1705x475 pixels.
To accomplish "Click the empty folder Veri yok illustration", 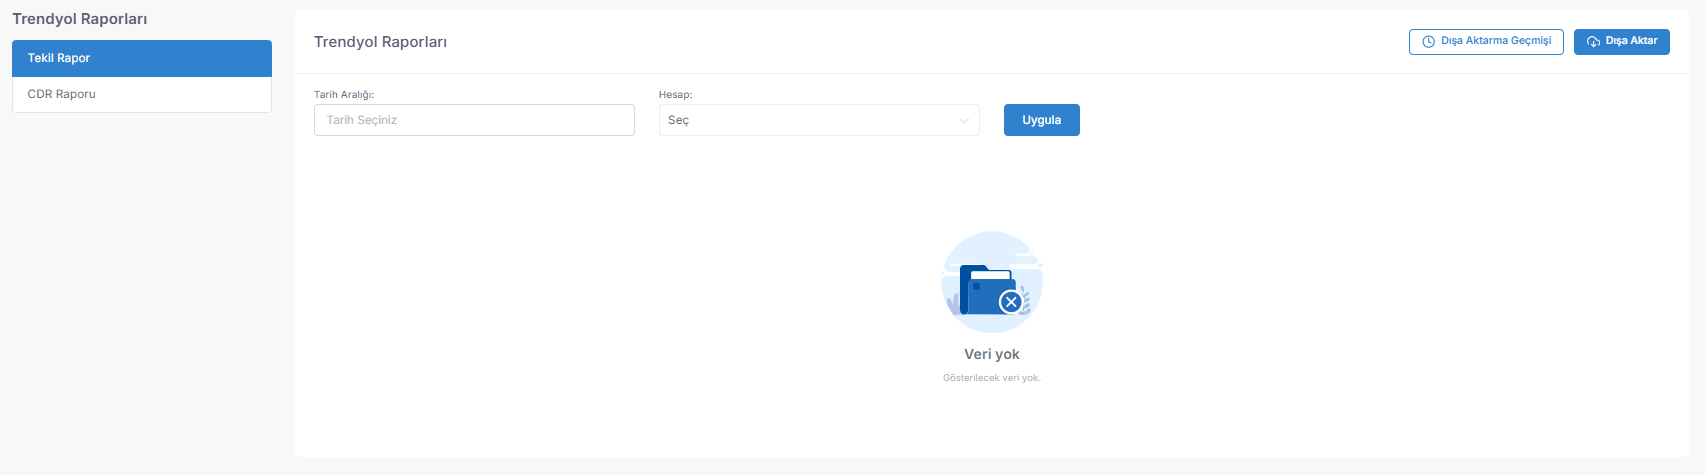I will (992, 282).
